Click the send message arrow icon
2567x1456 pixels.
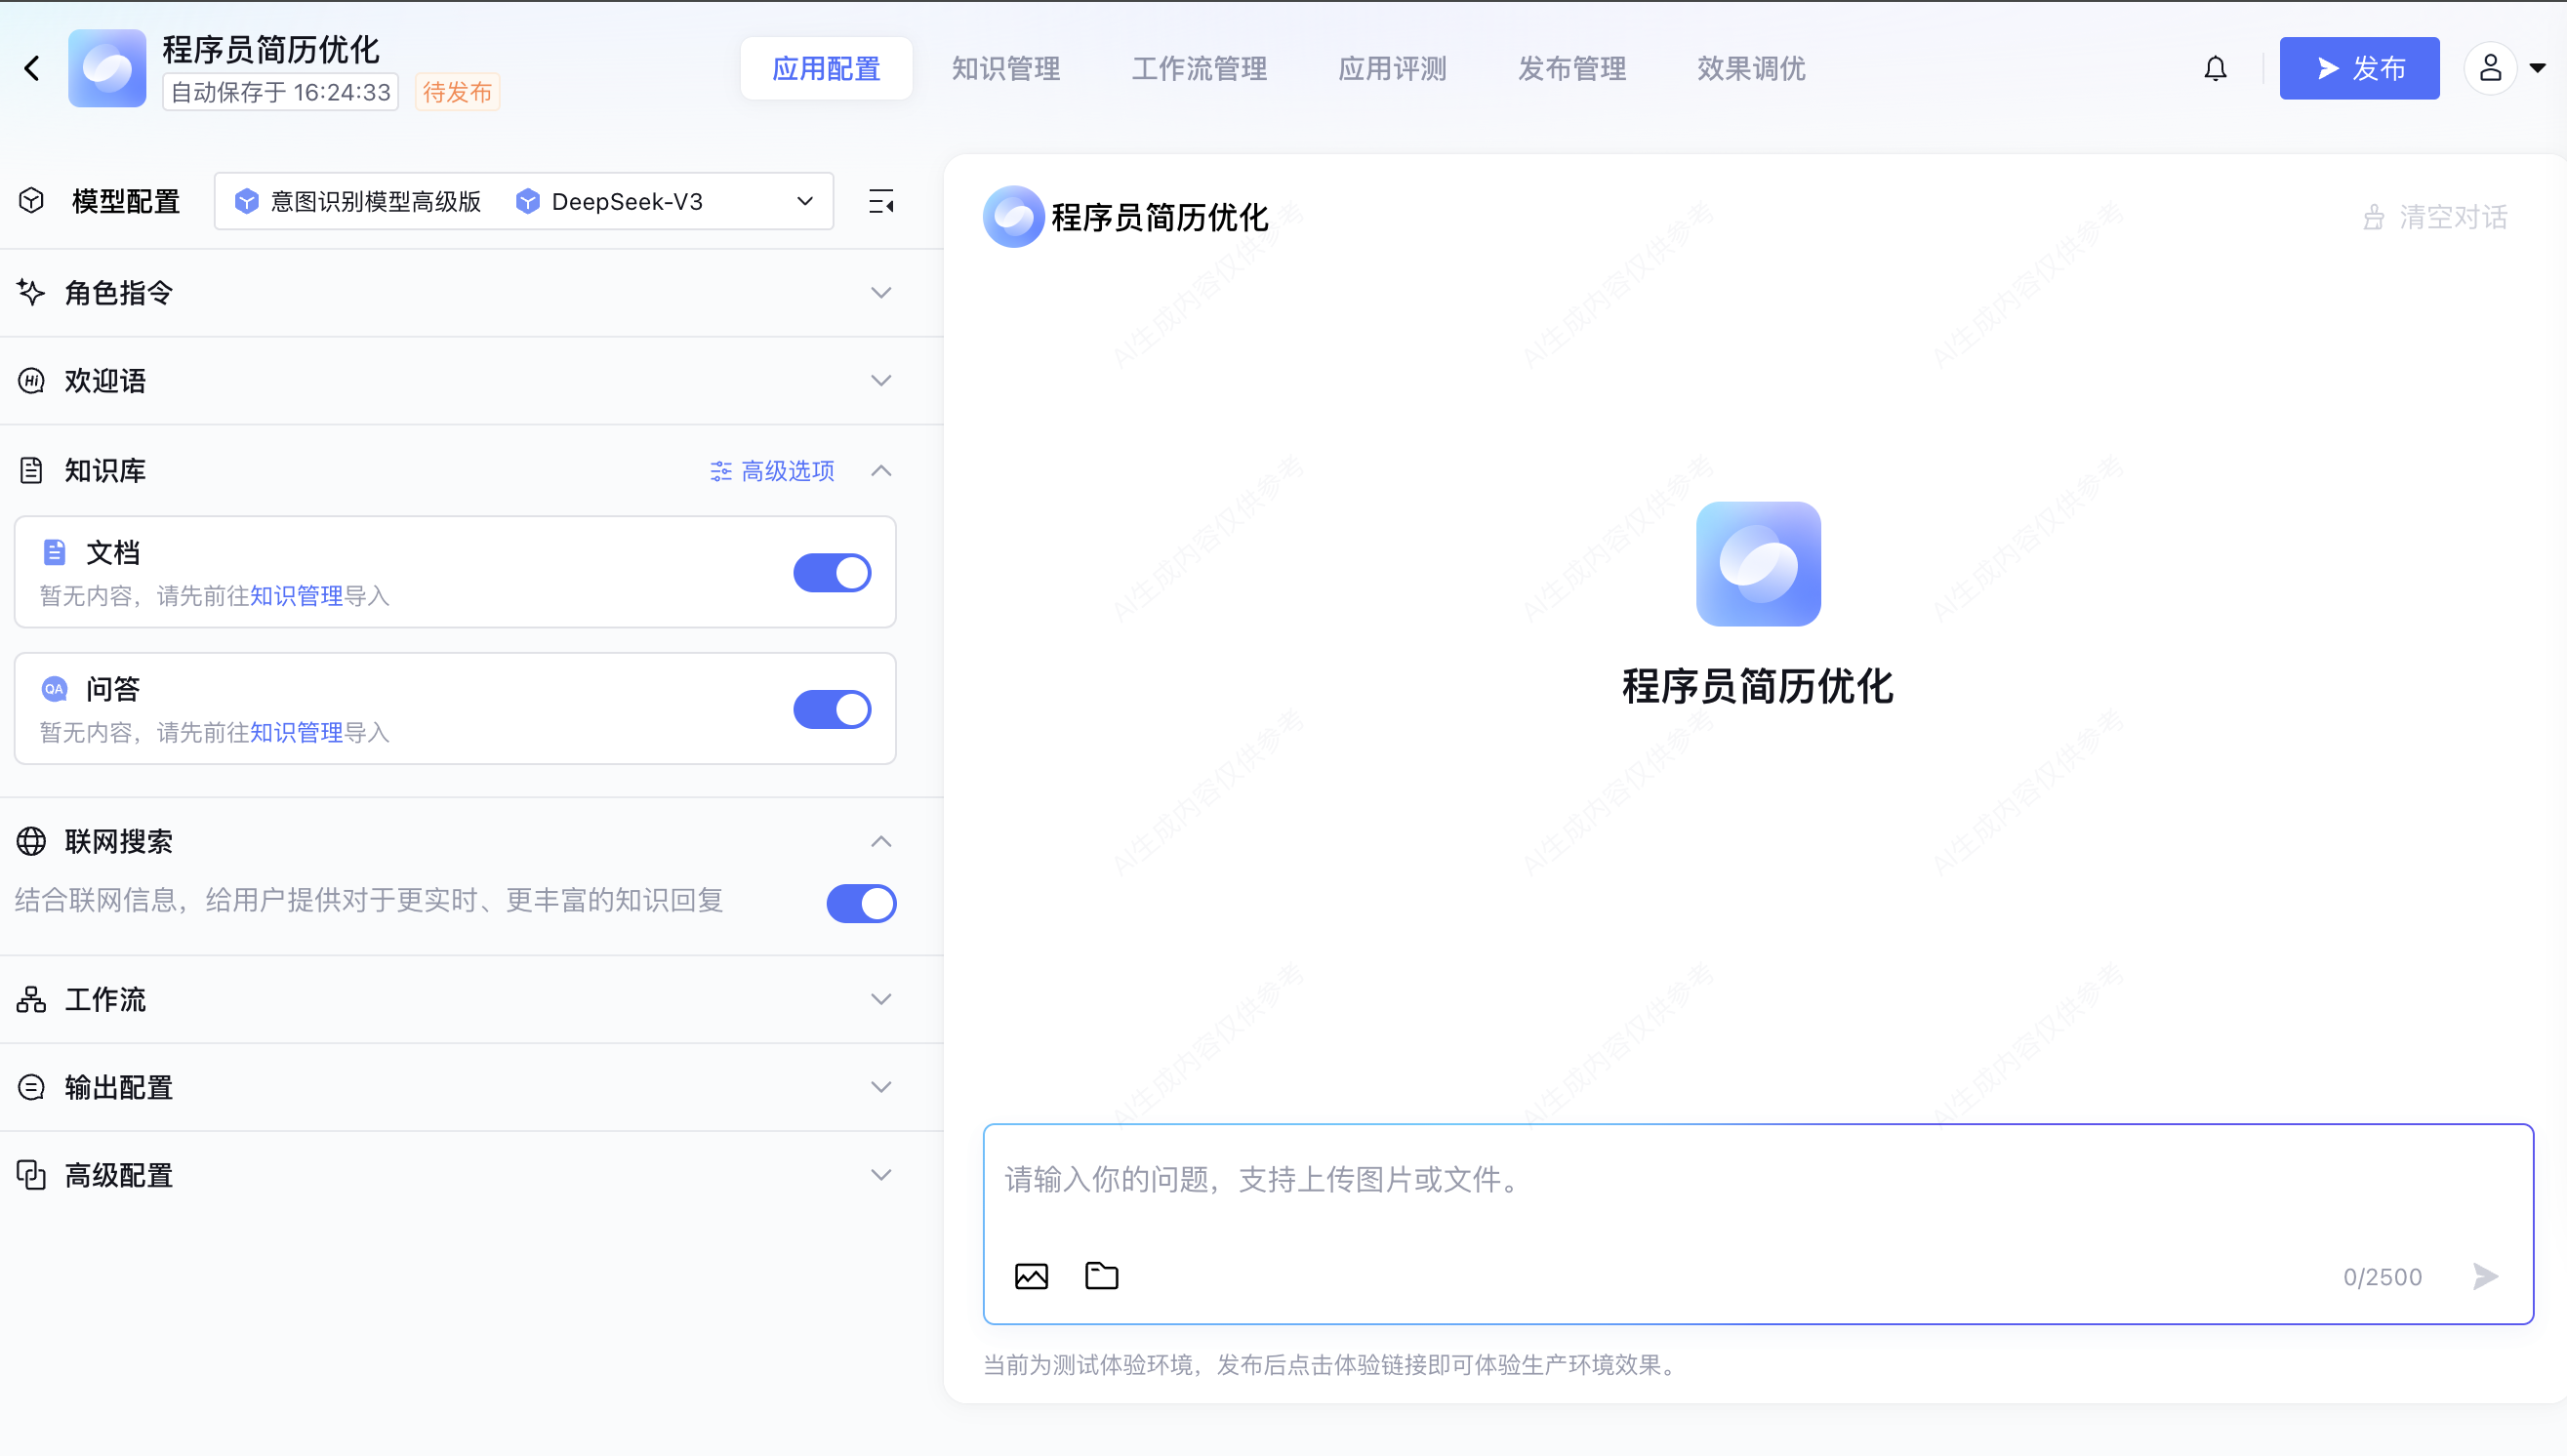click(x=2485, y=1276)
